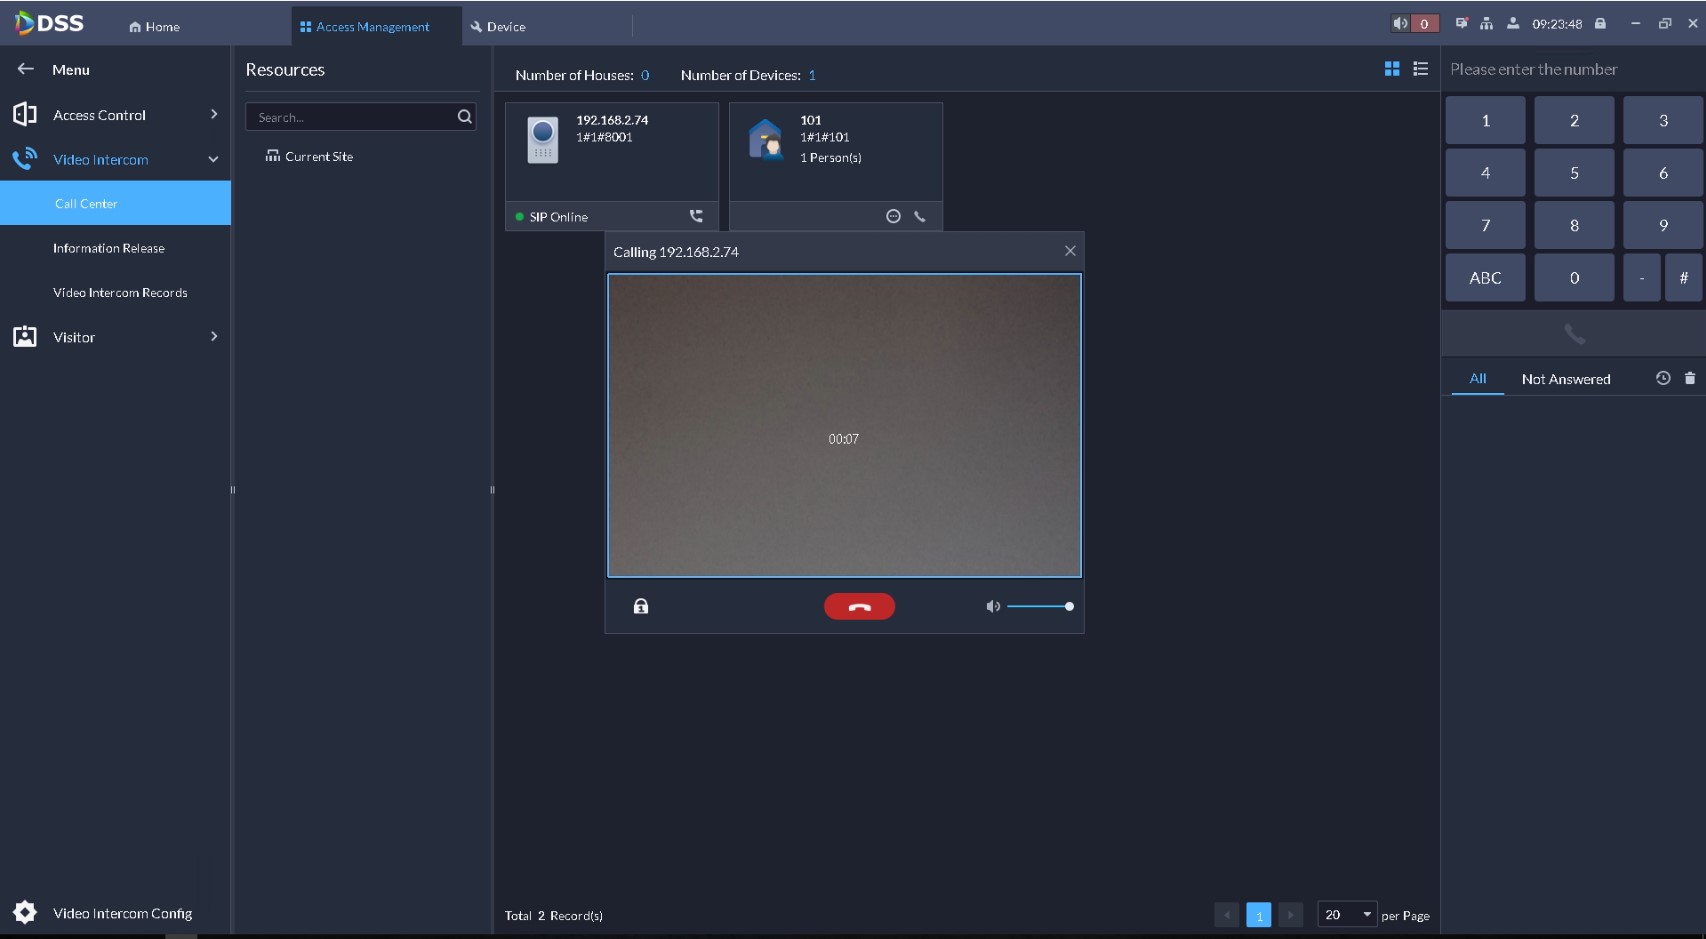
Task: Clear call records with trash icon
Action: pyautogui.click(x=1690, y=378)
